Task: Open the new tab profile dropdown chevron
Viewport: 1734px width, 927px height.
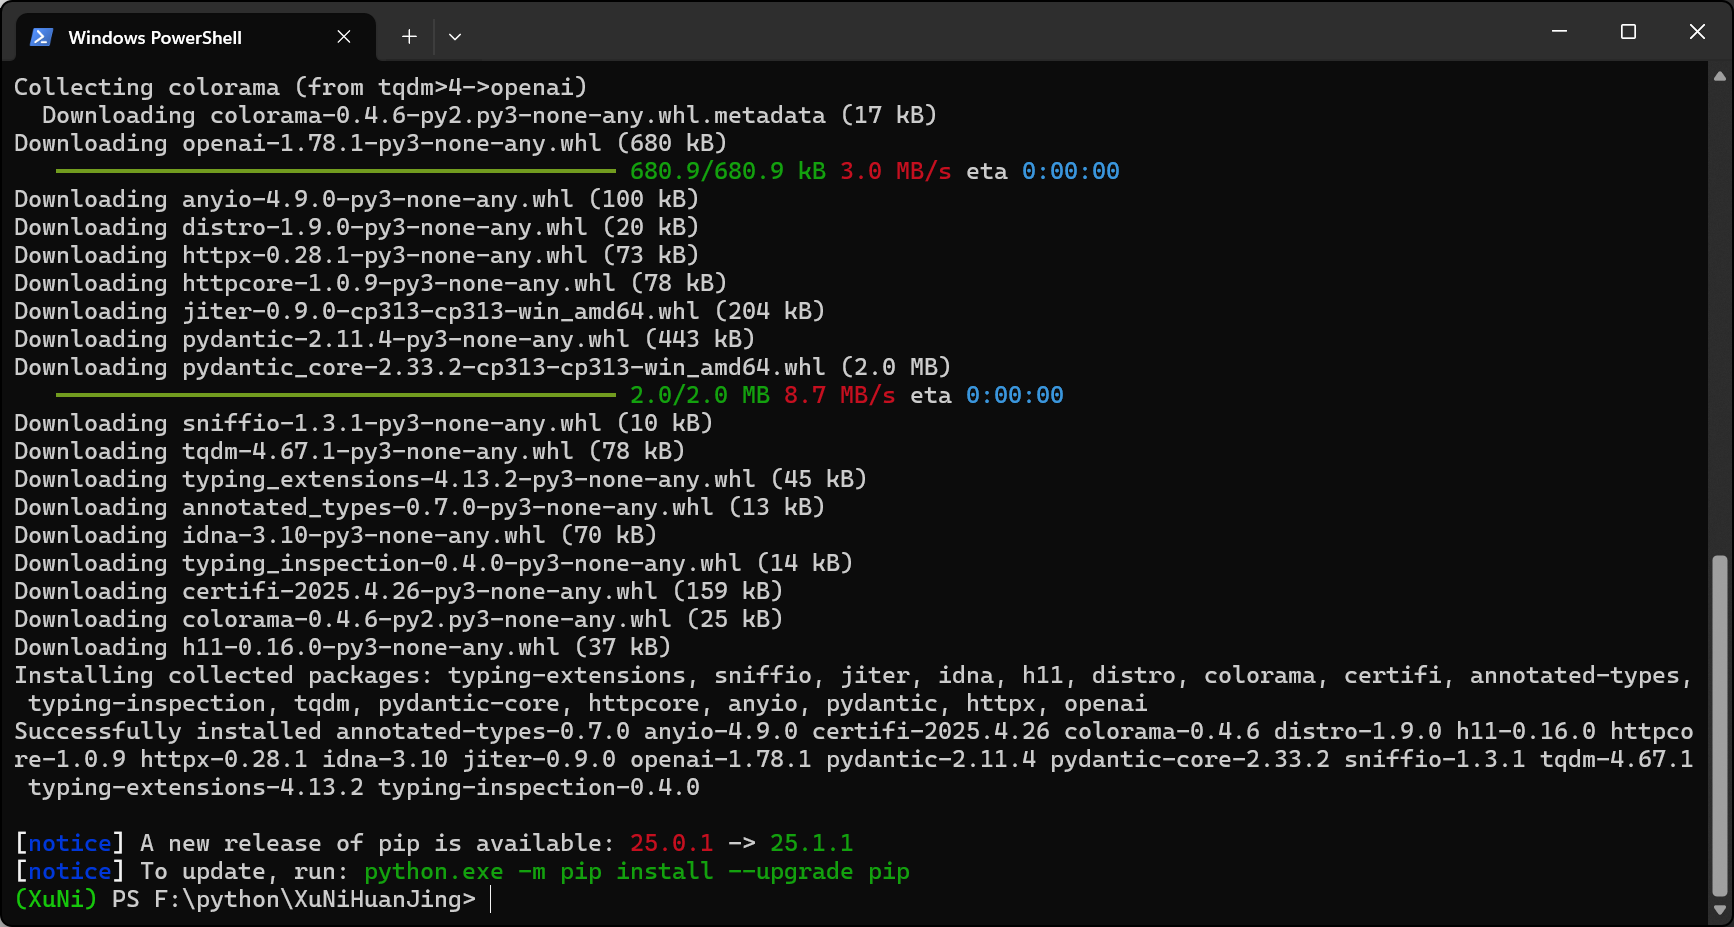Action: click(x=455, y=36)
